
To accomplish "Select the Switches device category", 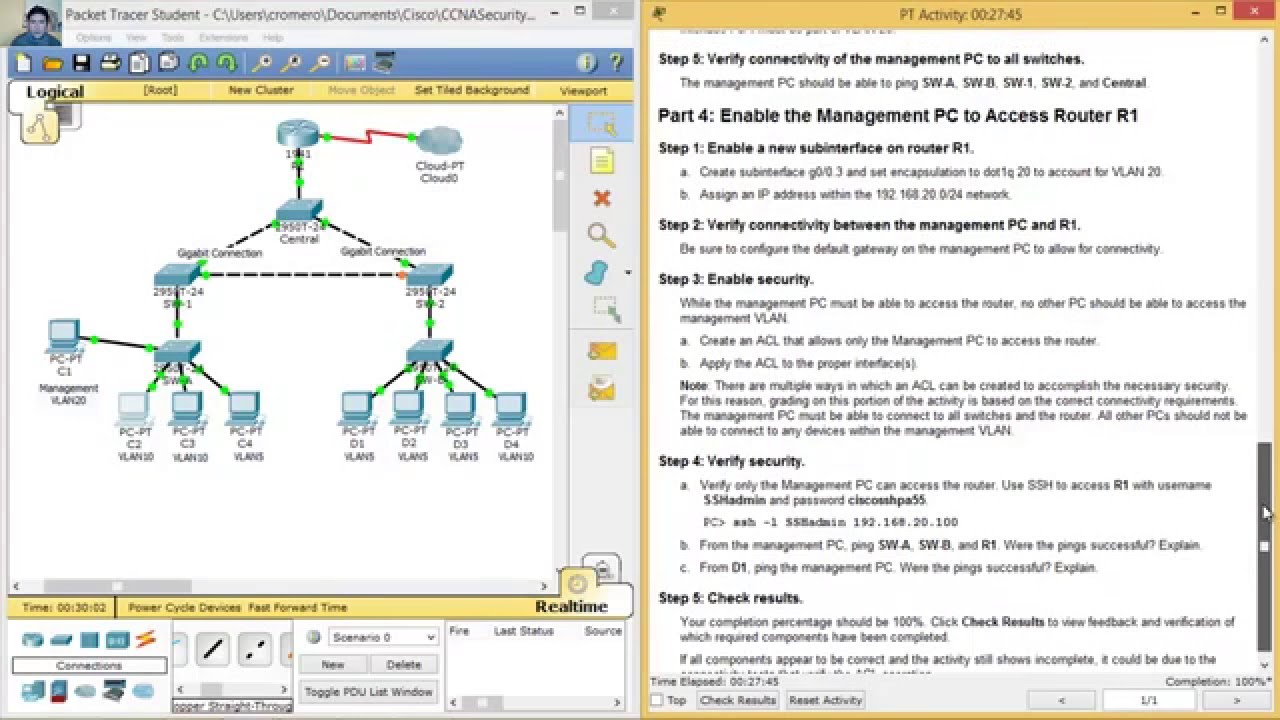I will (61, 640).
